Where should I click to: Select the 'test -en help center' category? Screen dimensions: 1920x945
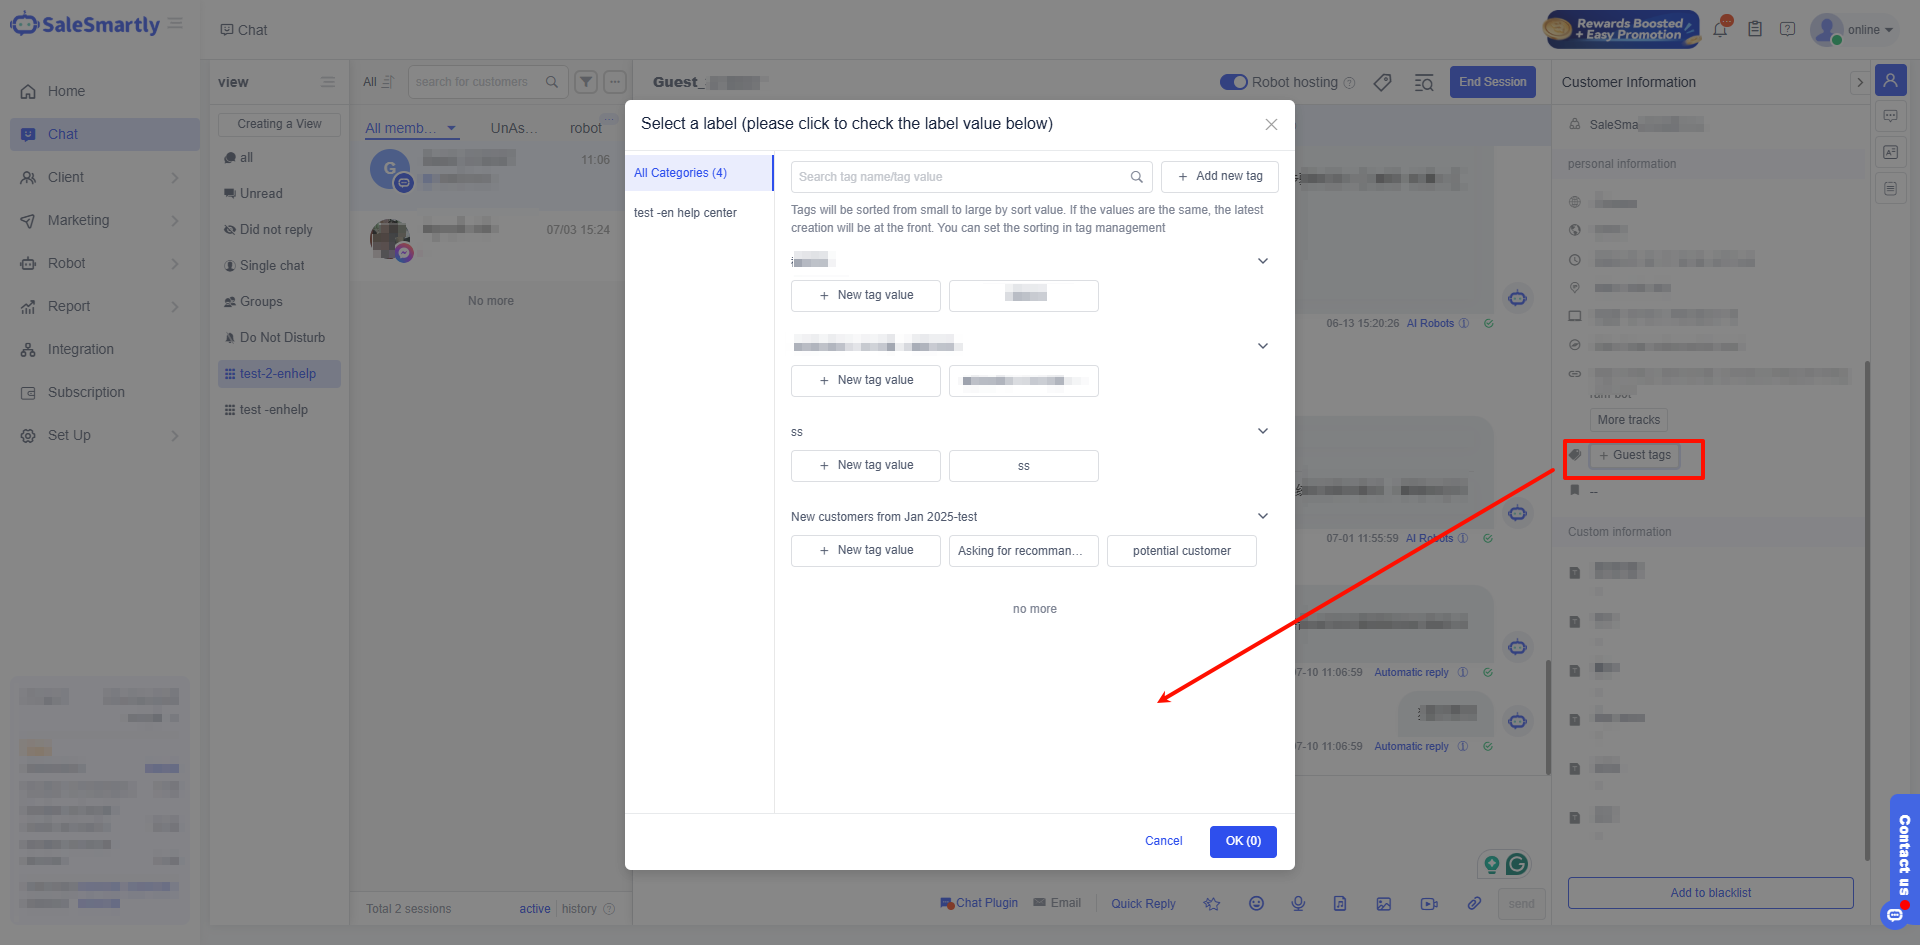pos(685,213)
